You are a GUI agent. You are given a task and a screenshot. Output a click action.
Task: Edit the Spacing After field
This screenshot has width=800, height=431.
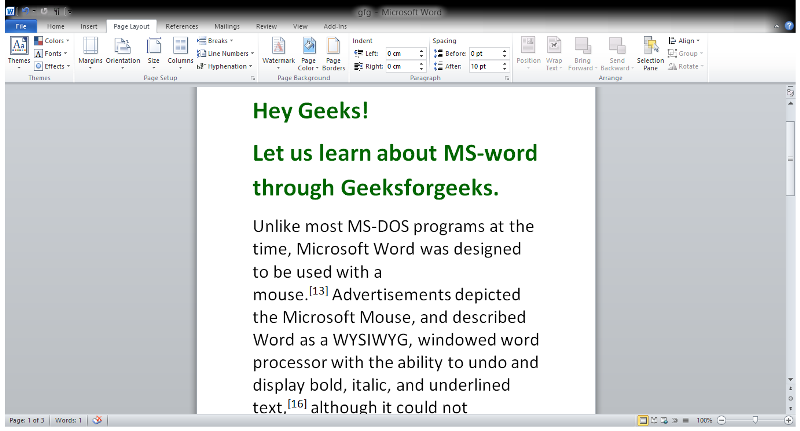pyautogui.click(x=485, y=66)
